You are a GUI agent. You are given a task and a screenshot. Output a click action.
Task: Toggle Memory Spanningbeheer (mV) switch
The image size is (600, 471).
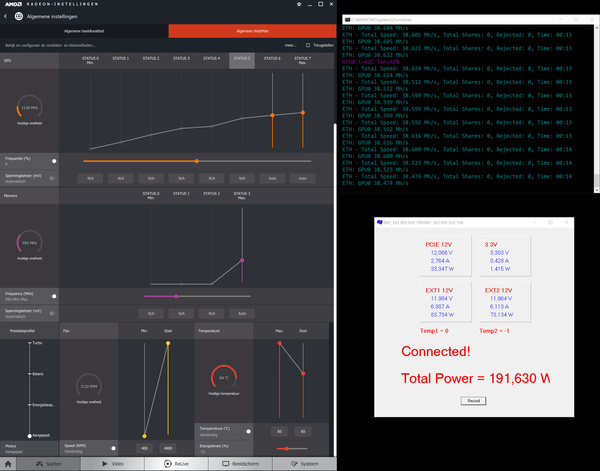[x=52, y=313]
